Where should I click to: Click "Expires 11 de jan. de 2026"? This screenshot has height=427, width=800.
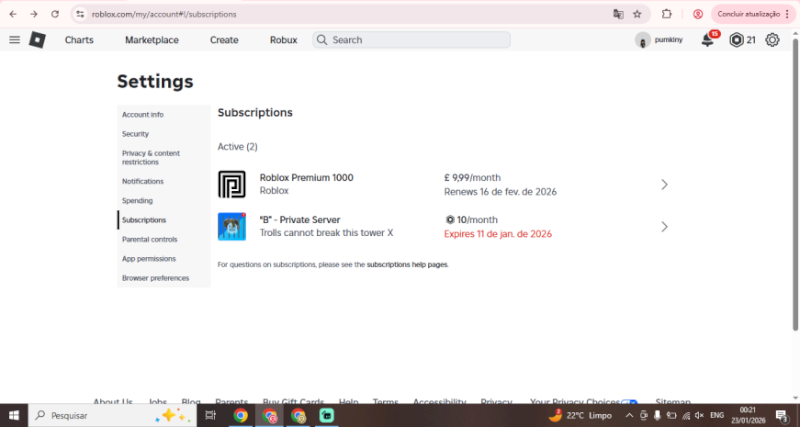[498, 235]
